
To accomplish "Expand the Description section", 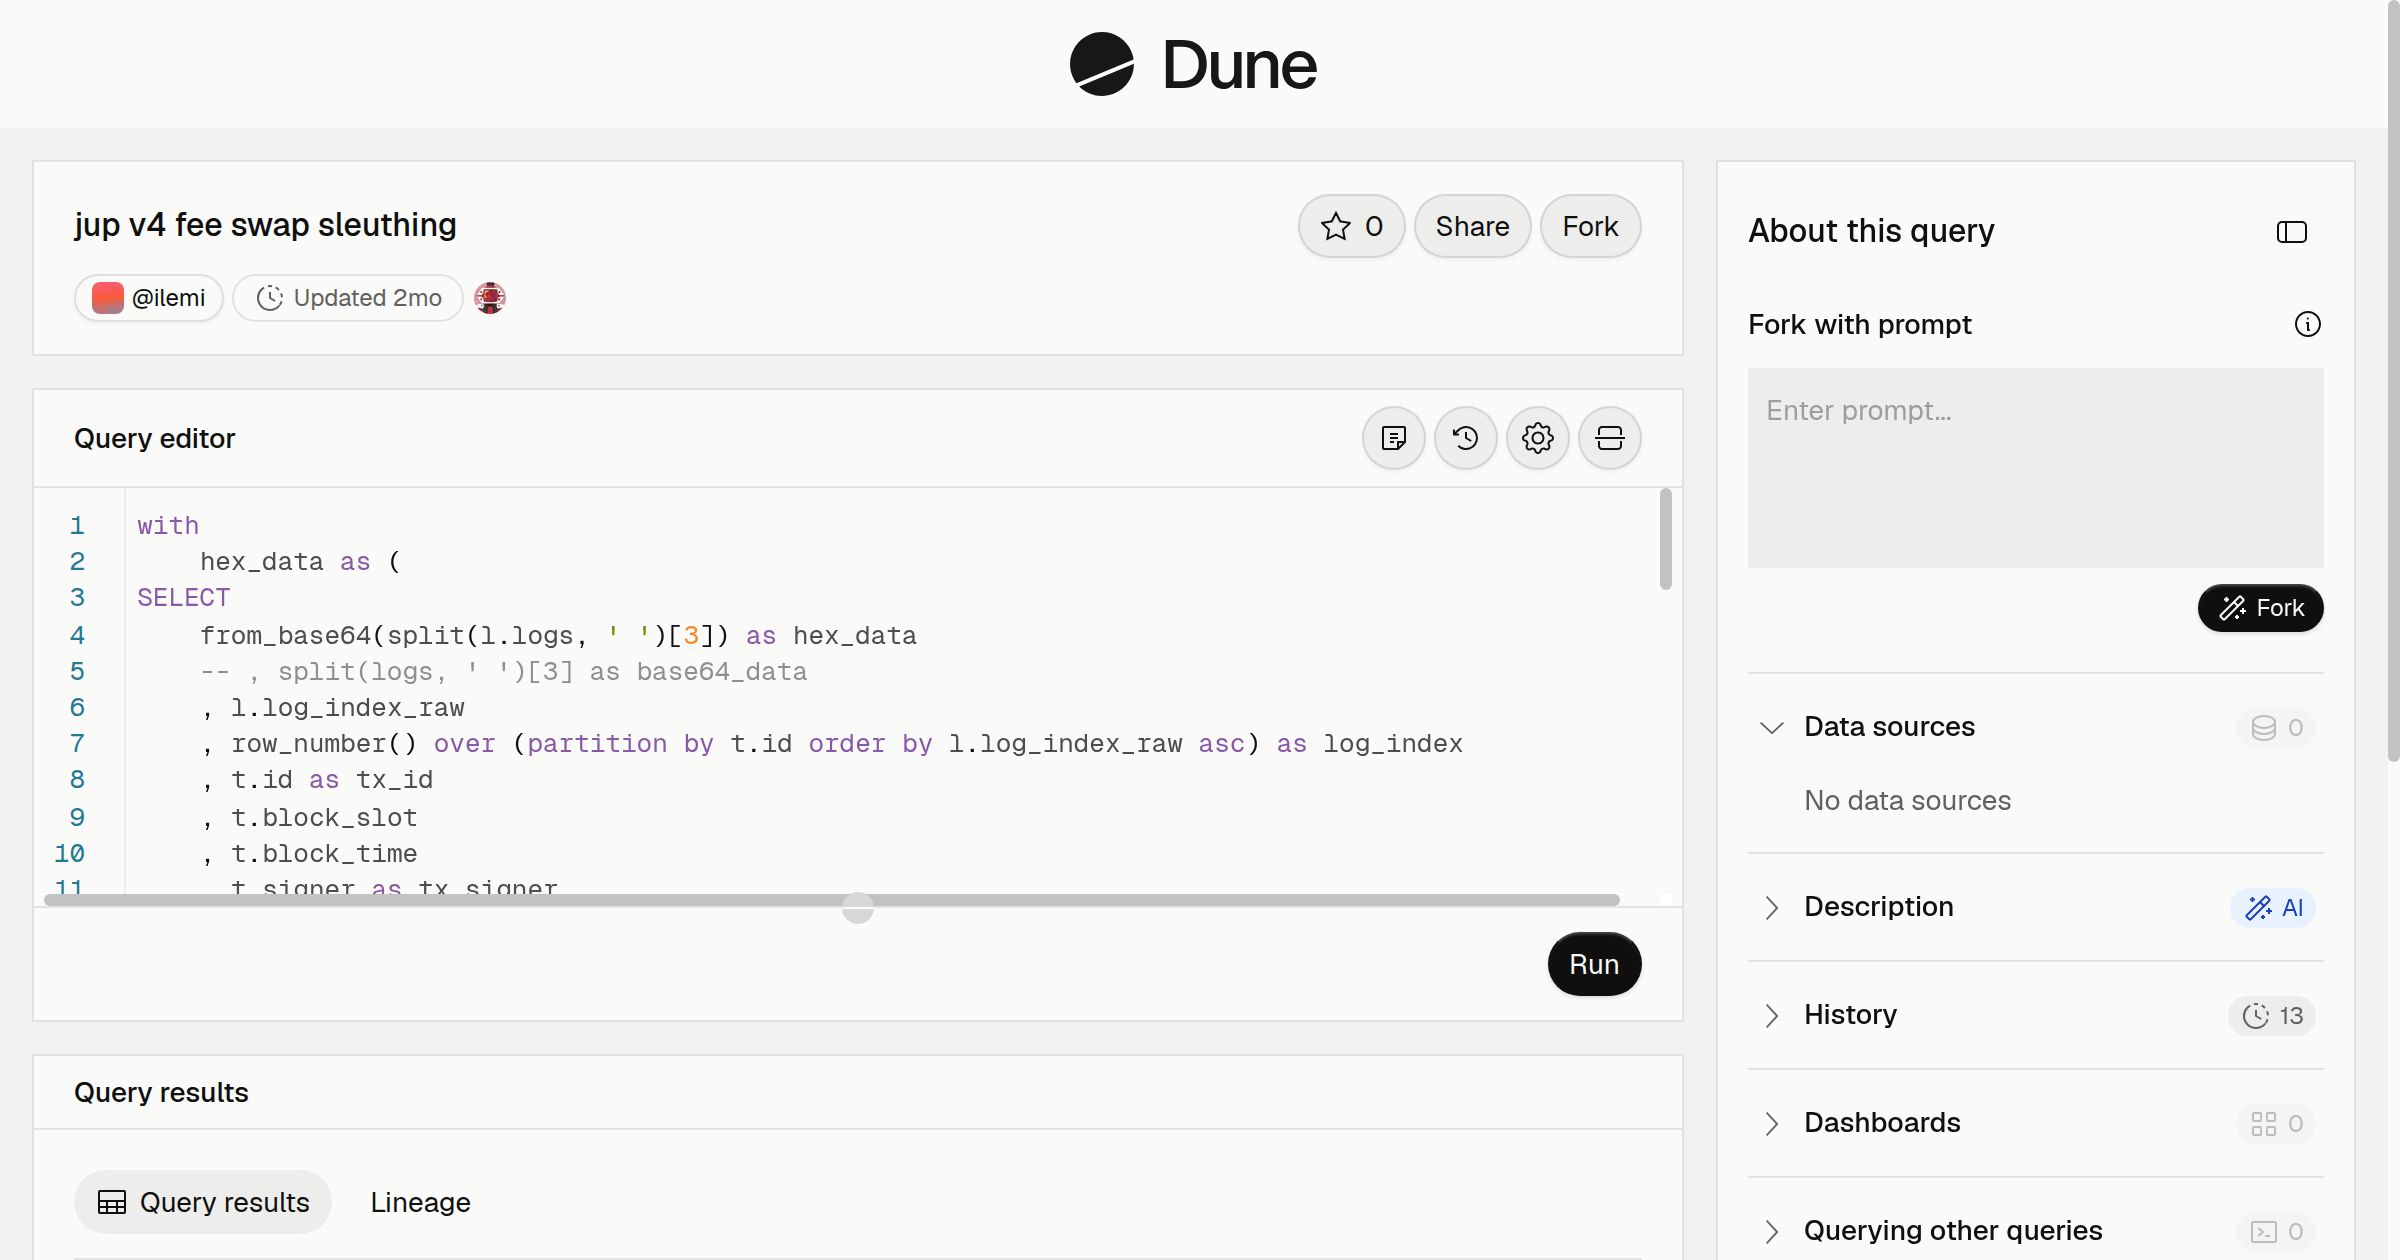I will 1771,907.
